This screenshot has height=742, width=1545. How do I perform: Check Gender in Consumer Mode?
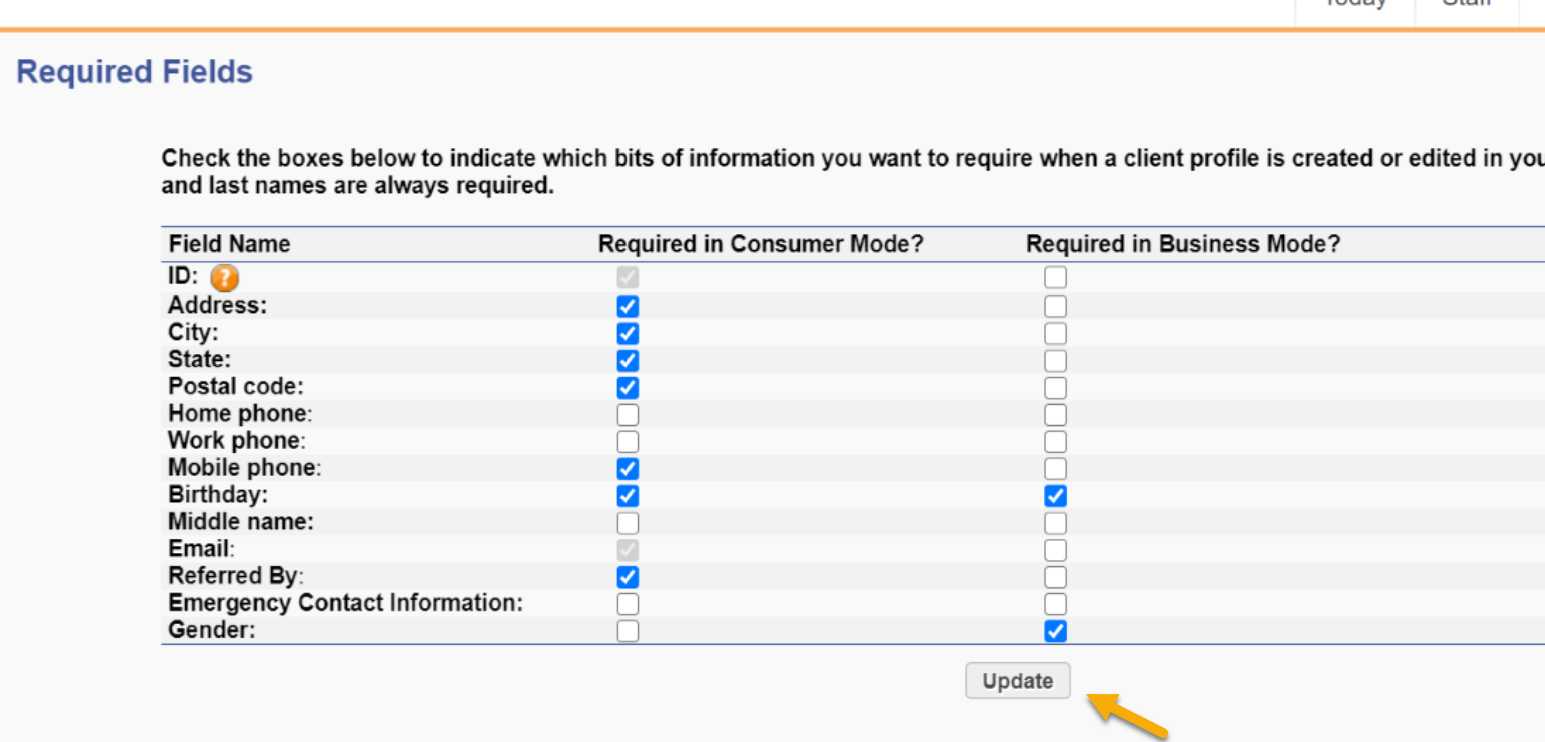click(628, 631)
